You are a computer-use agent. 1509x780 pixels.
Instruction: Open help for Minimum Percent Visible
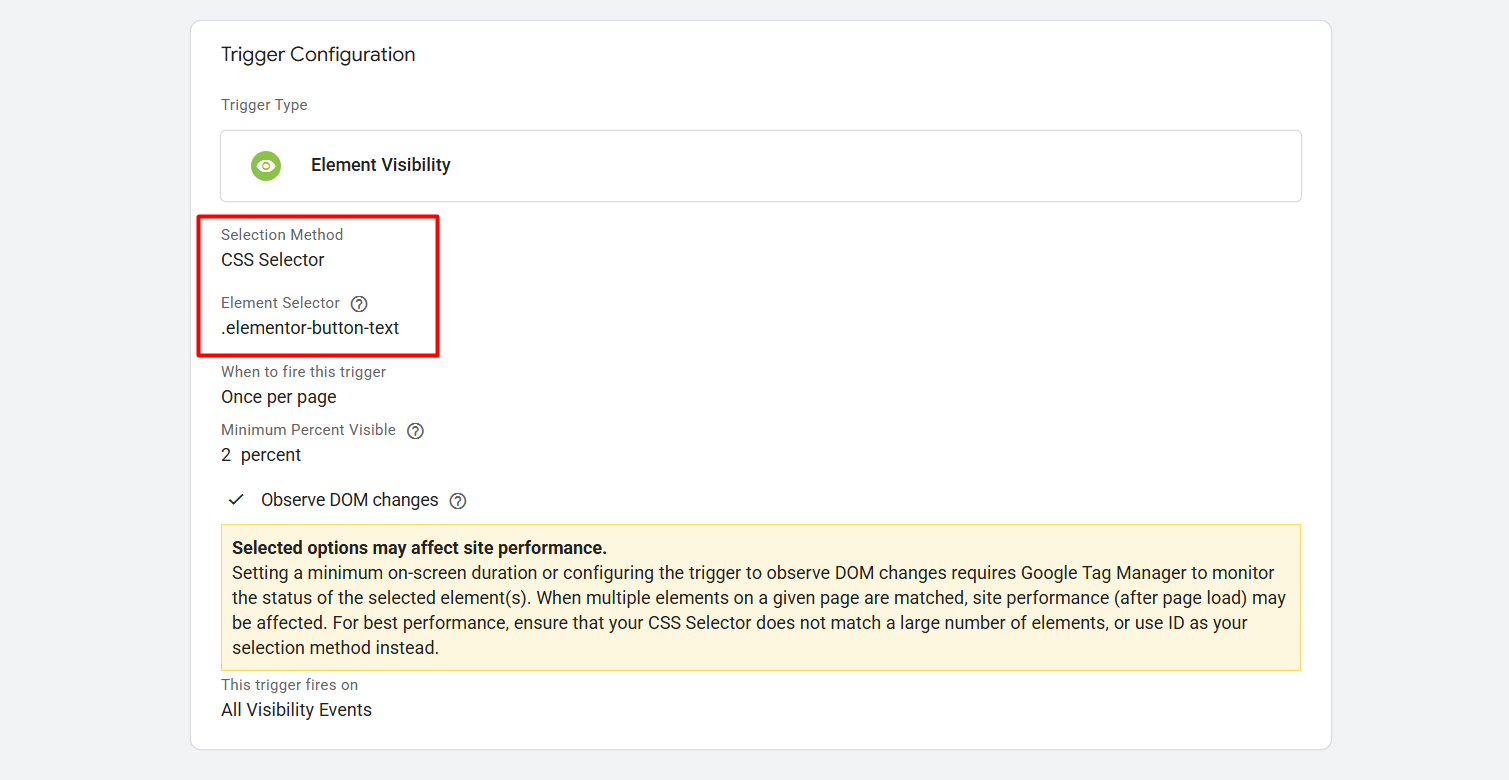coord(415,431)
